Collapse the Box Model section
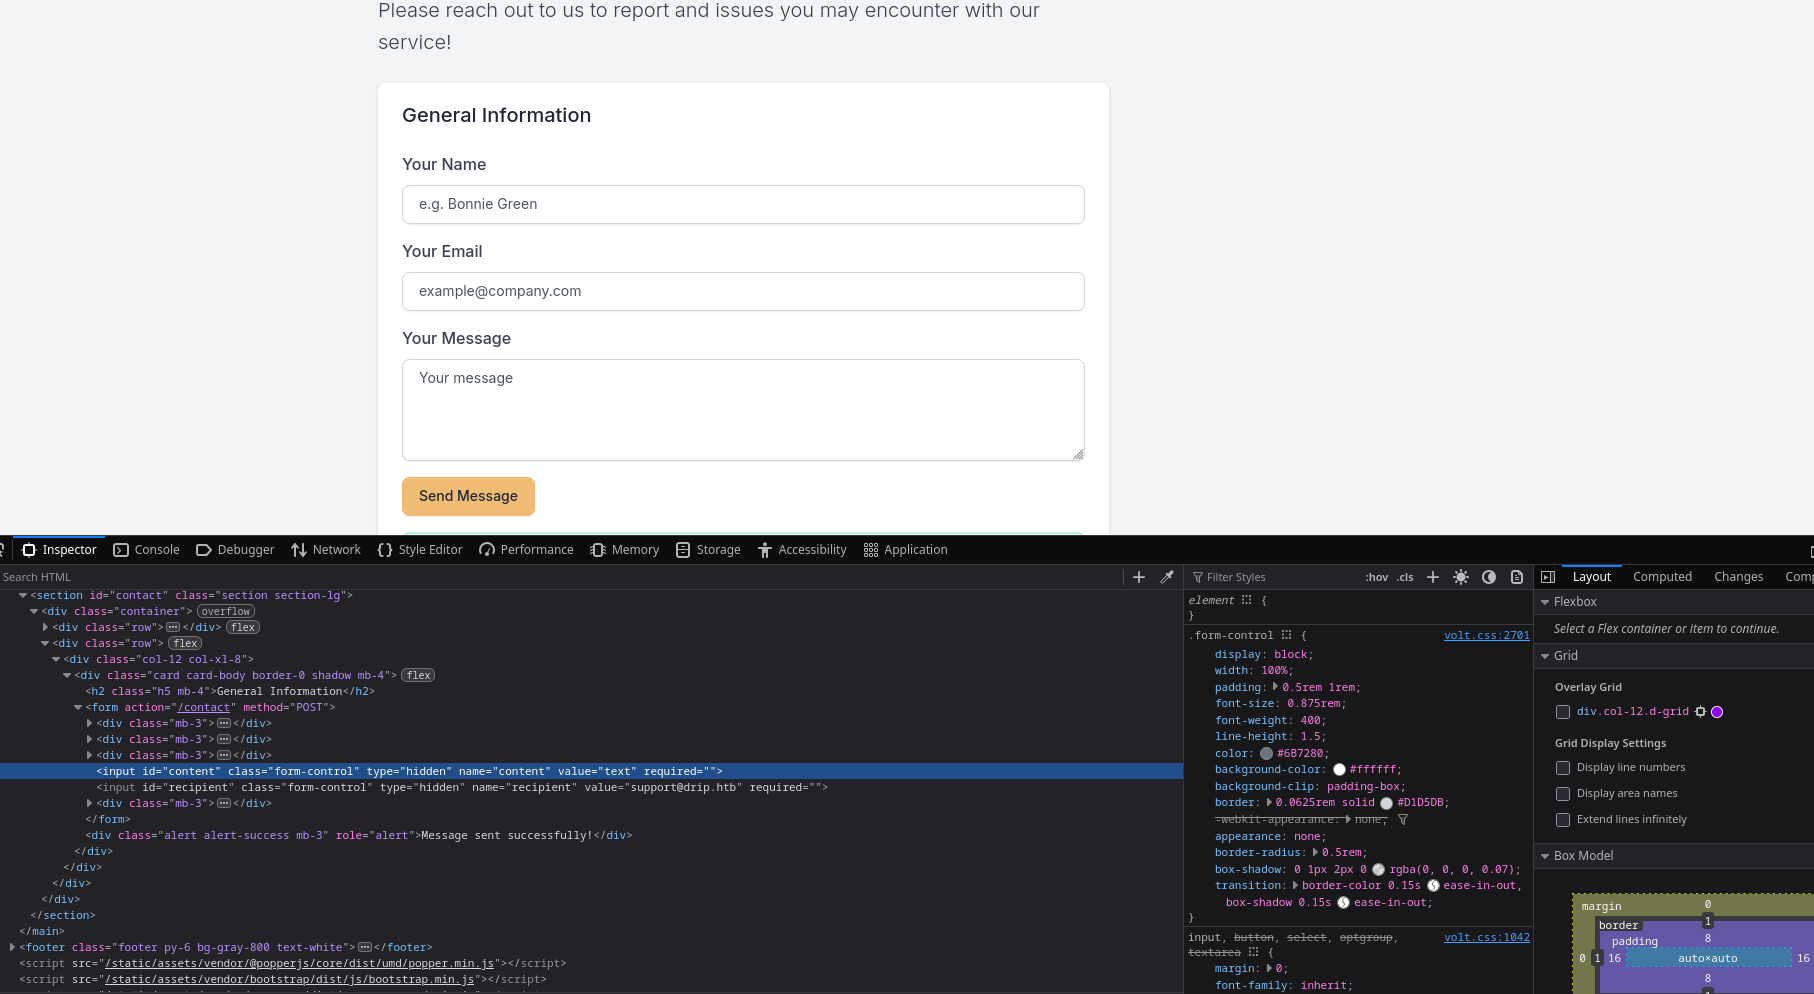The width and height of the screenshot is (1814, 994). pyautogui.click(x=1545, y=856)
